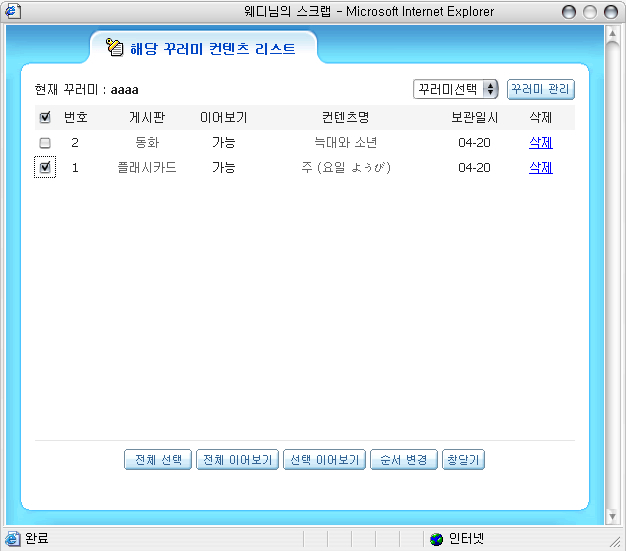Open the 꾸러미선택 dropdown
626x551 pixels.
455,89
